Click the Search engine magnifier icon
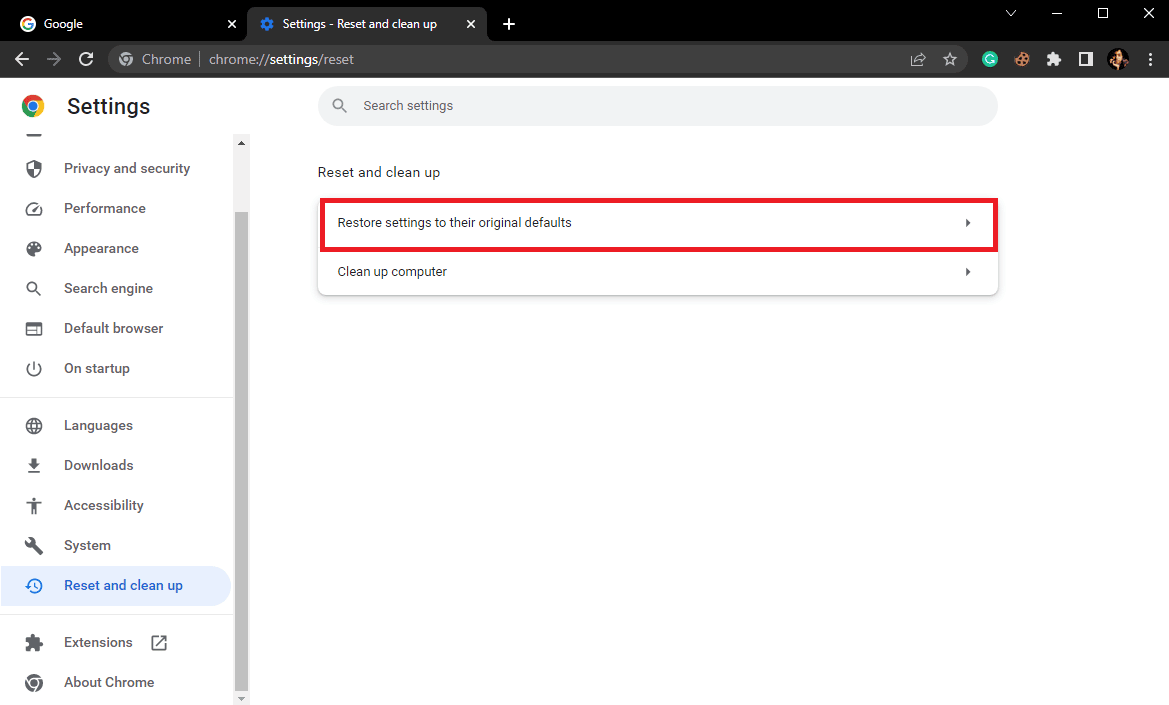Image resolution: width=1169 pixels, height=705 pixels. tap(34, 288)
